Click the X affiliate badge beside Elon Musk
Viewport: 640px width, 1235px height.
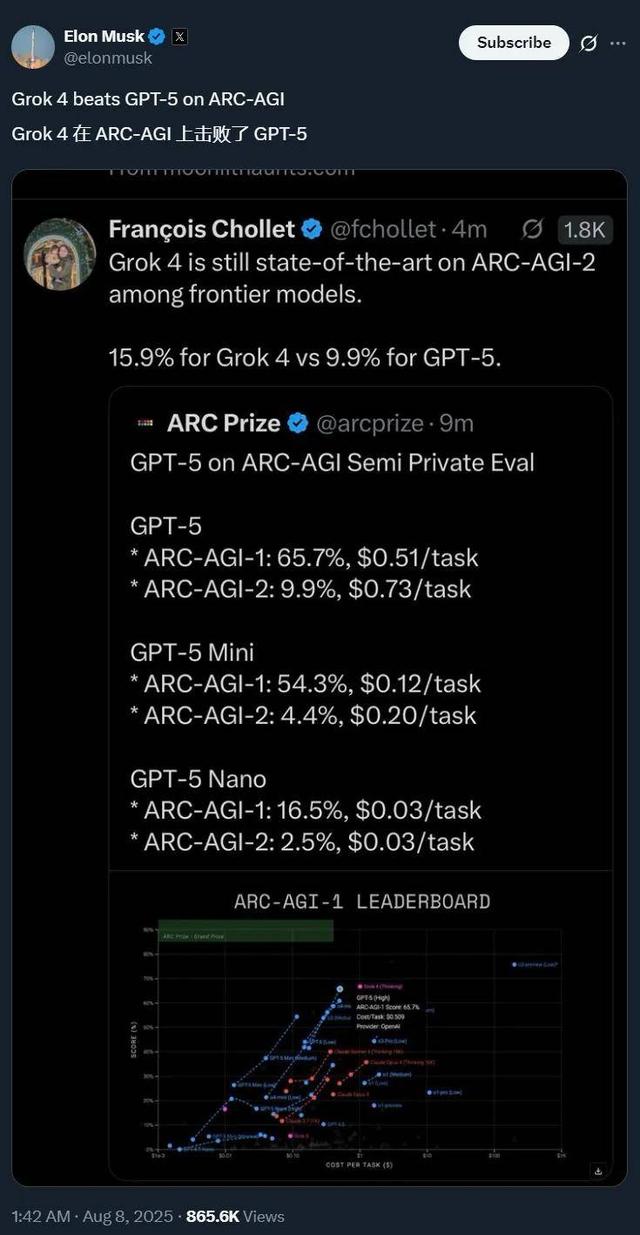click(179, 36)
